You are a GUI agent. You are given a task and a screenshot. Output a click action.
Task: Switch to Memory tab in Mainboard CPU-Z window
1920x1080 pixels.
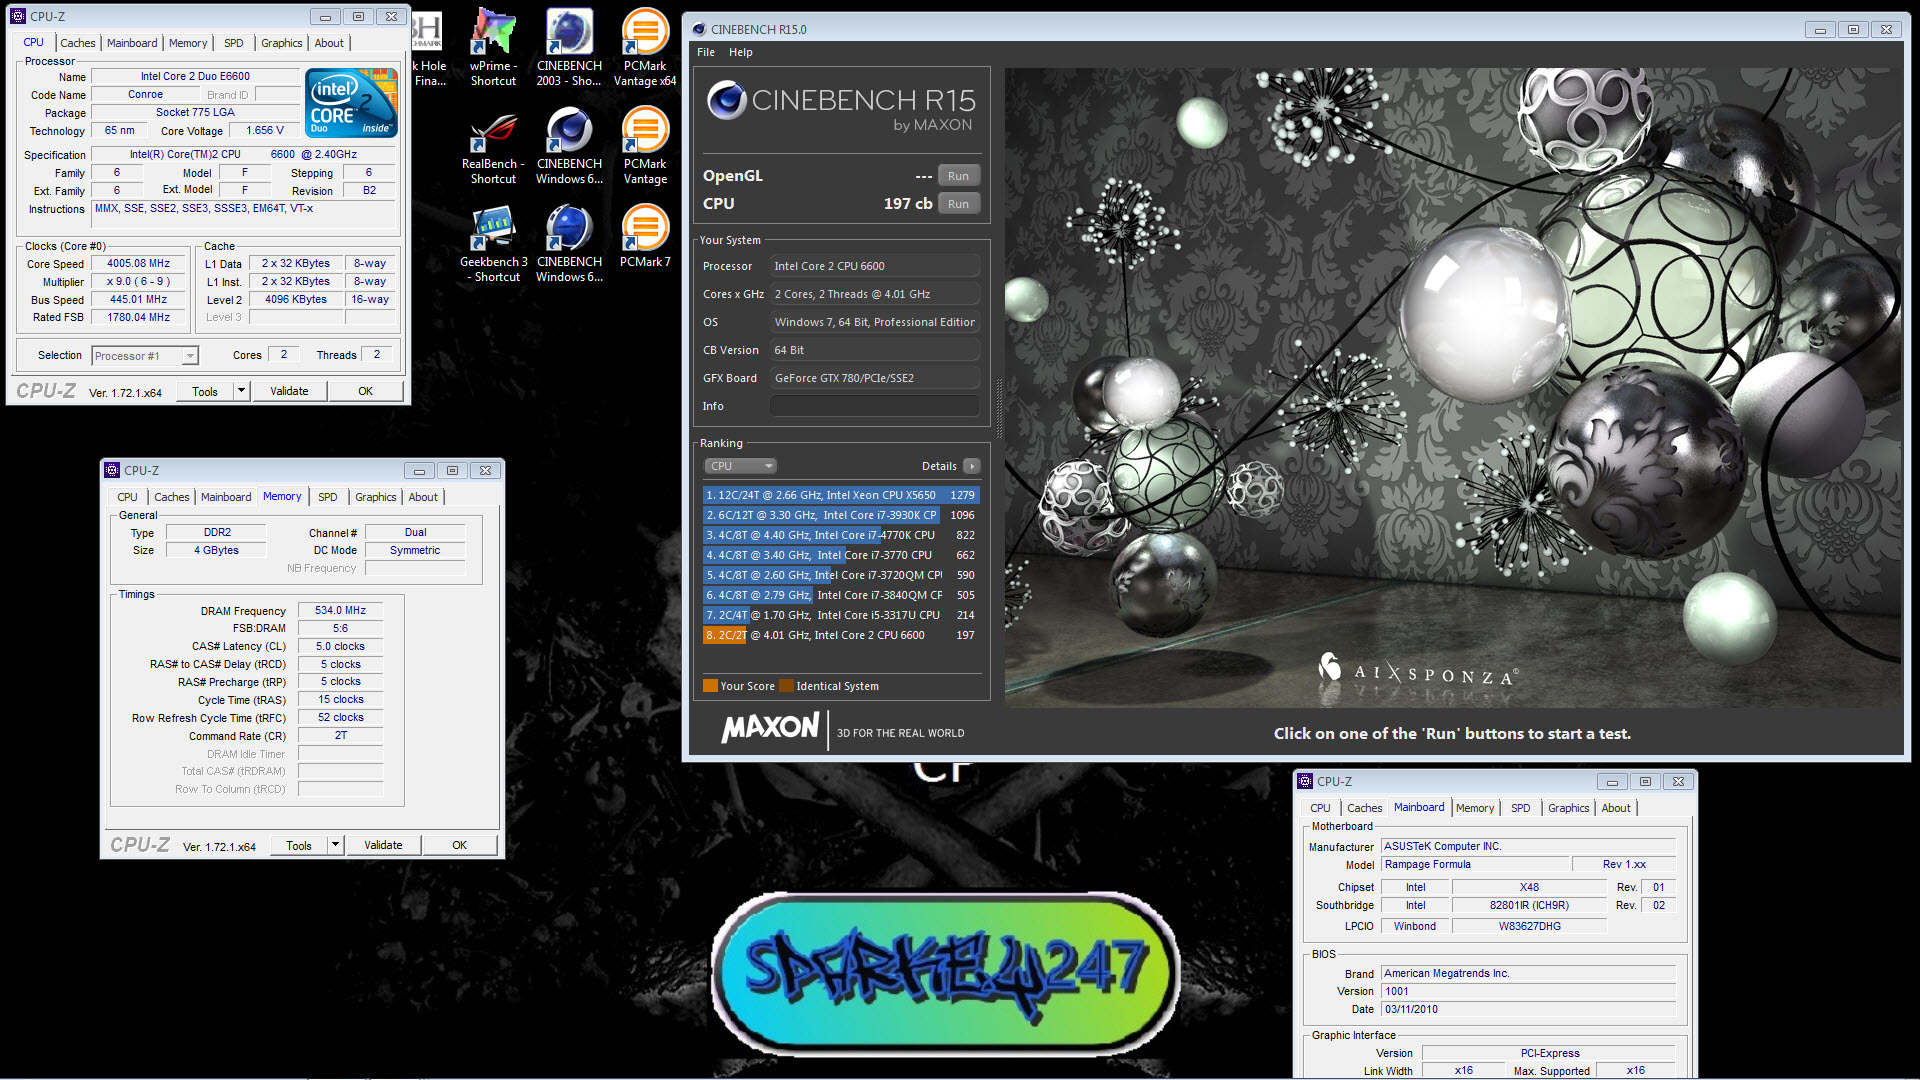(x=1475, y=808)
